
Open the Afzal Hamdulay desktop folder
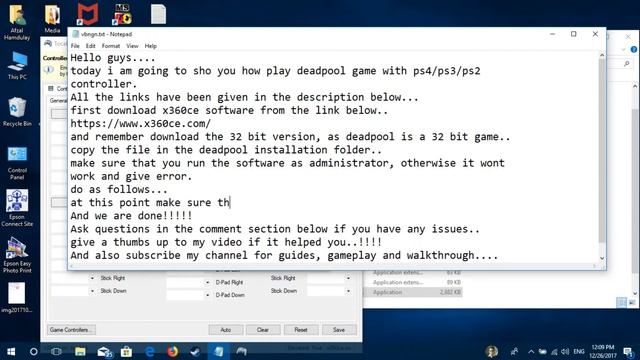tap(17, 22)
